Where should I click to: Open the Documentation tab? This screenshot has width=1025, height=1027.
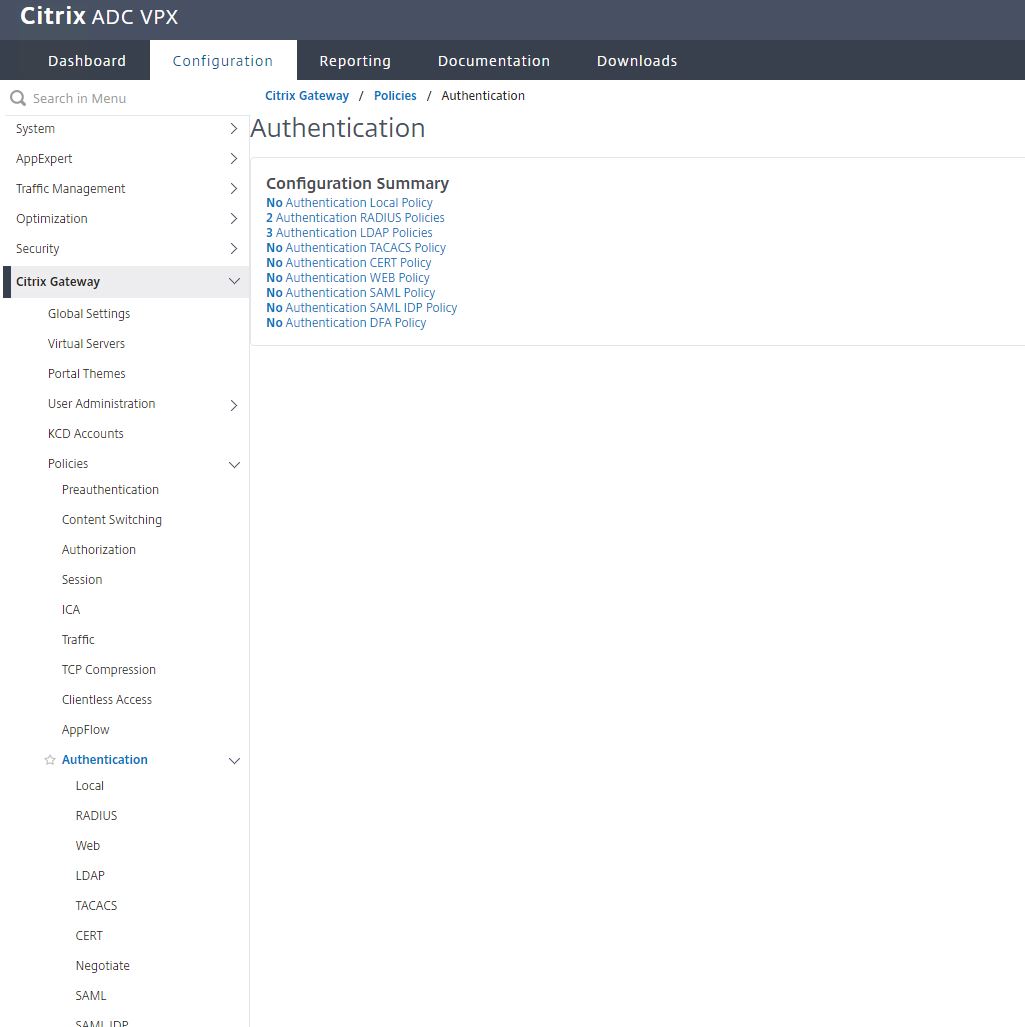pos(494,61)
